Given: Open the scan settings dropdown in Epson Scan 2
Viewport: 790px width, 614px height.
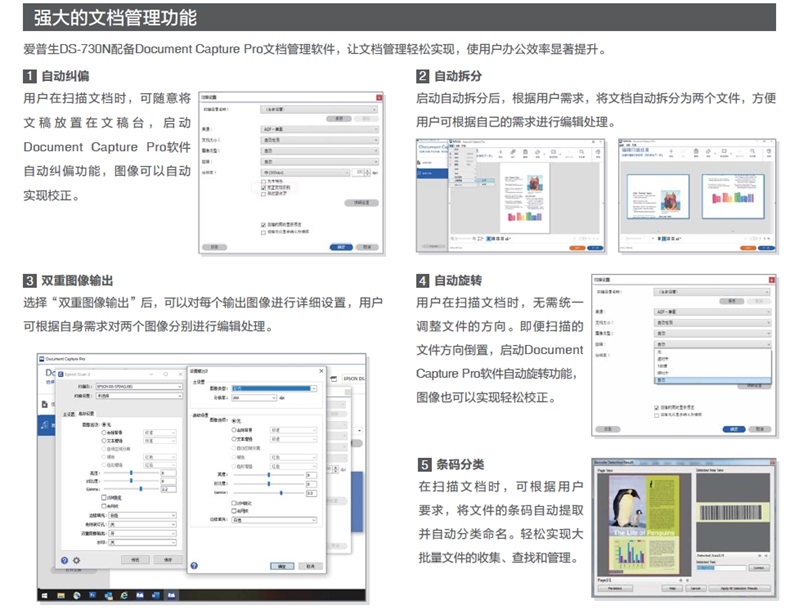Looking at the screenshot, I should pyautogui.click(x=139, y=396).
